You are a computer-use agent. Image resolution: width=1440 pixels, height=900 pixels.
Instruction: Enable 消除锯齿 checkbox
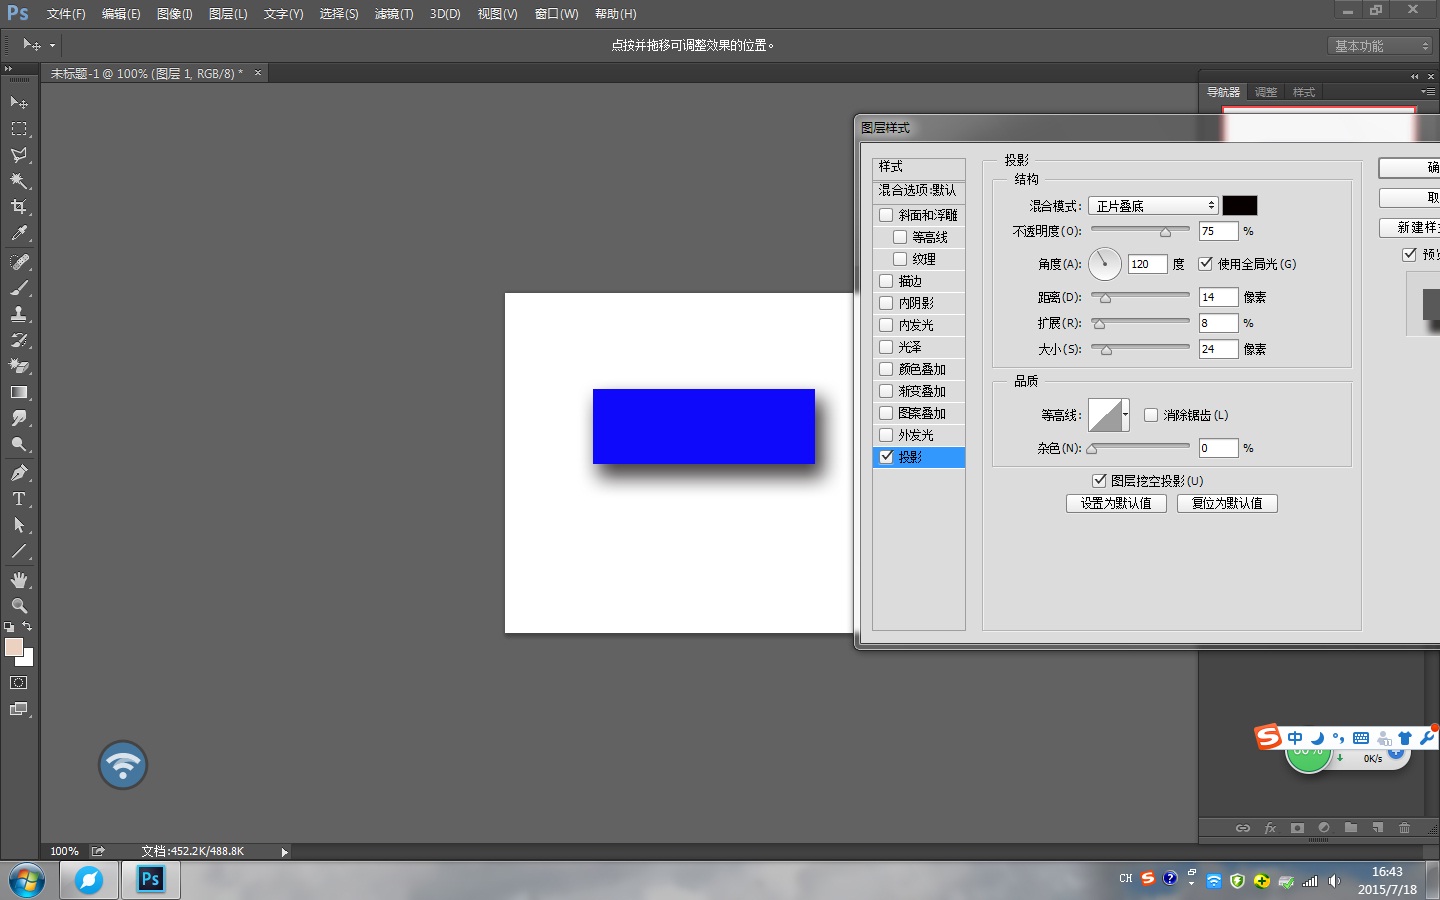click(x=1151, y=415)
